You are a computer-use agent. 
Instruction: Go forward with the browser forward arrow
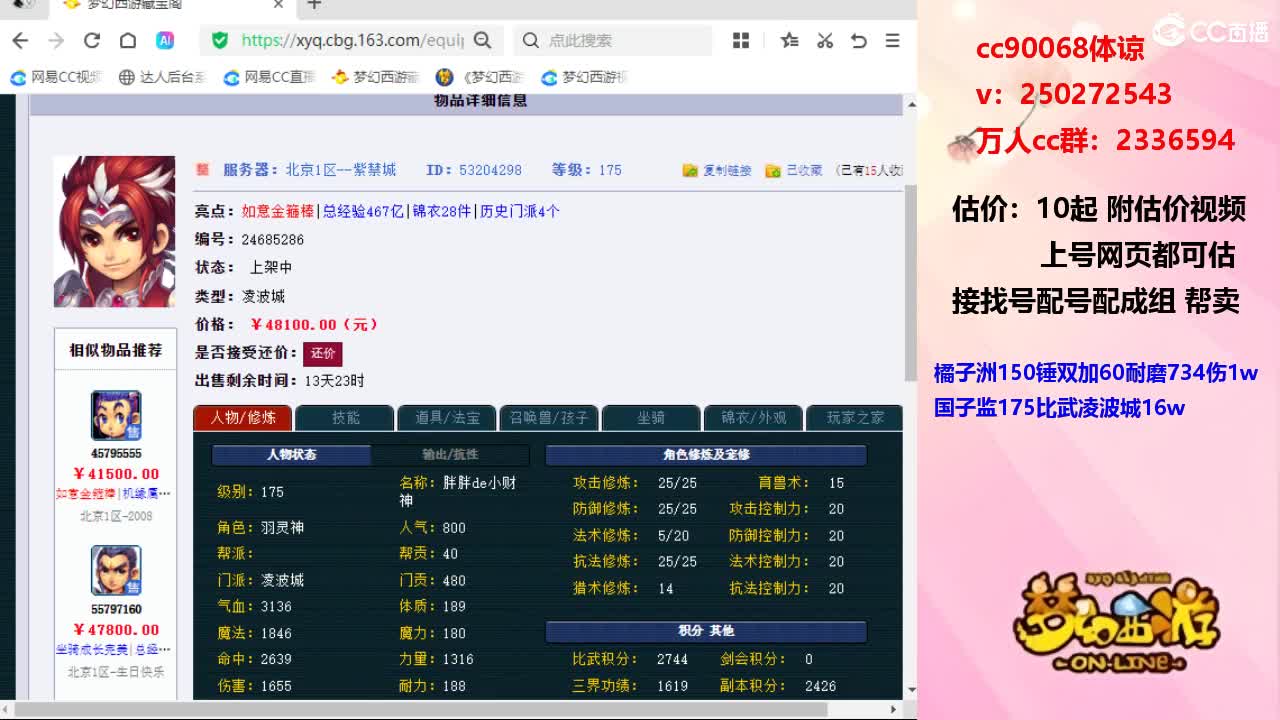tap(56, 40)
